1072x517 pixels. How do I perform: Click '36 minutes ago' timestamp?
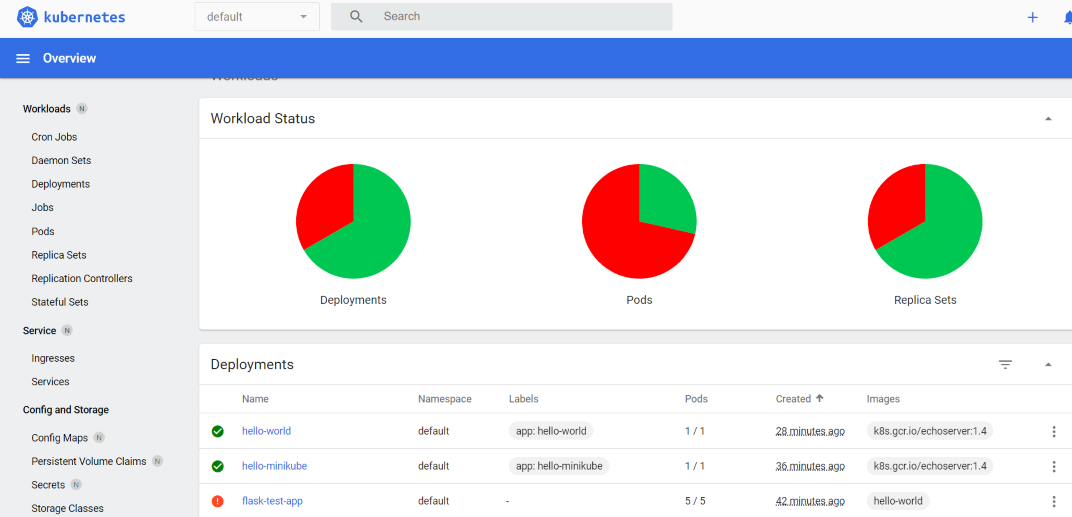pos(810,466)
